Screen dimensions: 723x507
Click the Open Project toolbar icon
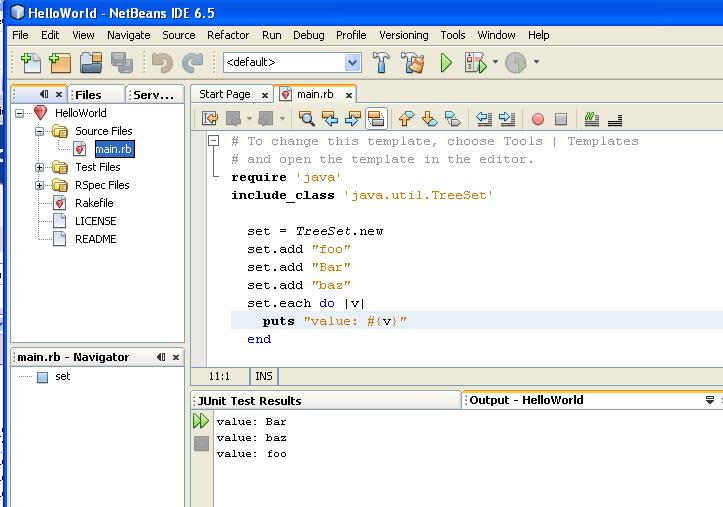tap(91, 63)
